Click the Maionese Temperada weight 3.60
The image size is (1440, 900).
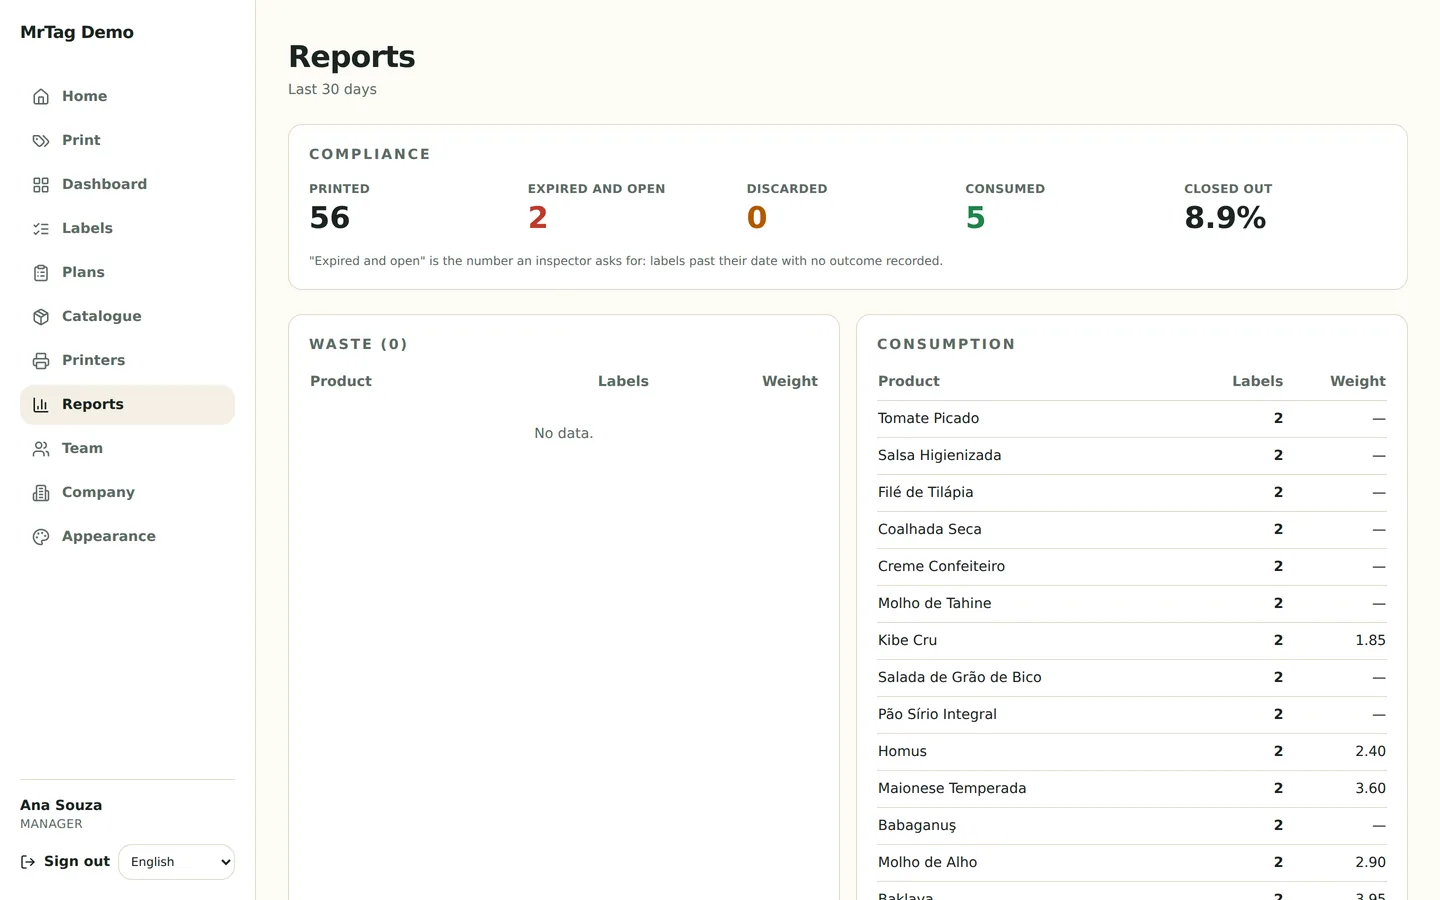[x=1370, y=788]
